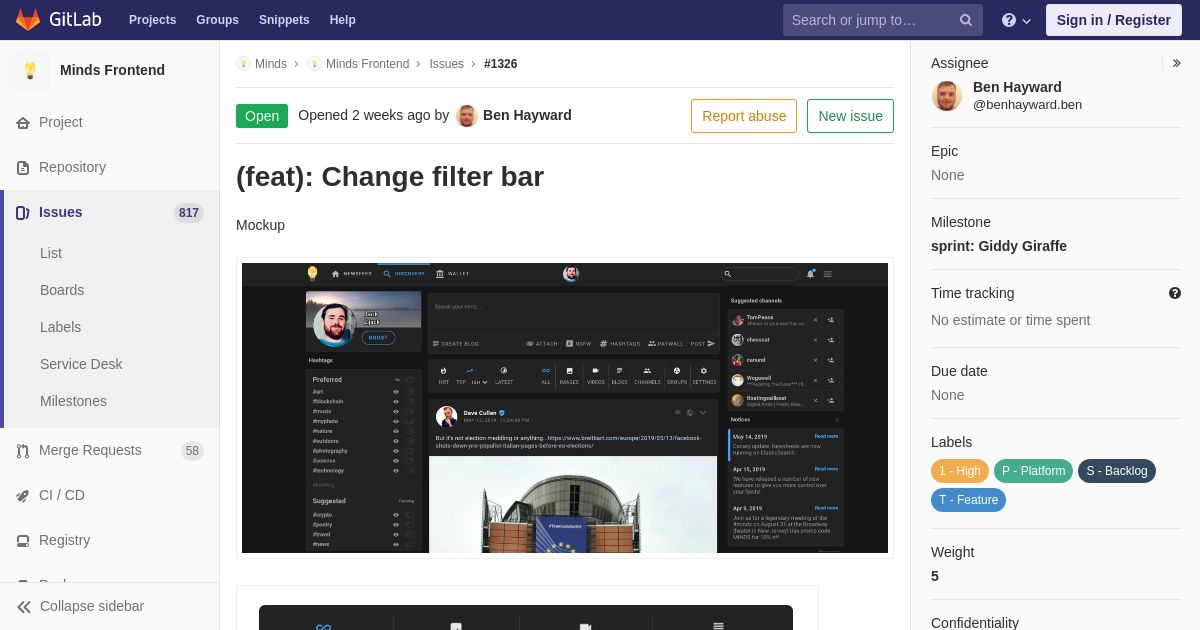Click Sign in / Register button
The width and height of the screenshot is (1200, 630).
(x=1113, y=20)
